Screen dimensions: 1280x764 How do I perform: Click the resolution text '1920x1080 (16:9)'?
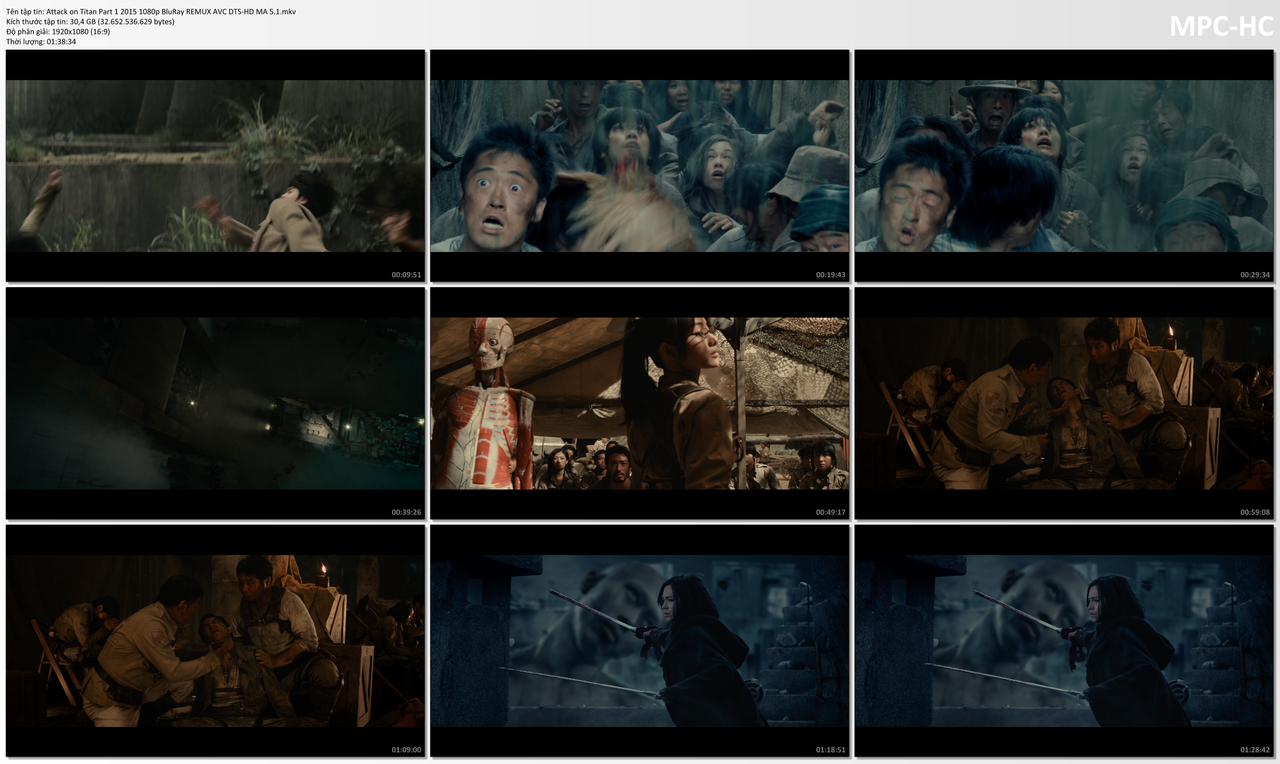point(81,31)
